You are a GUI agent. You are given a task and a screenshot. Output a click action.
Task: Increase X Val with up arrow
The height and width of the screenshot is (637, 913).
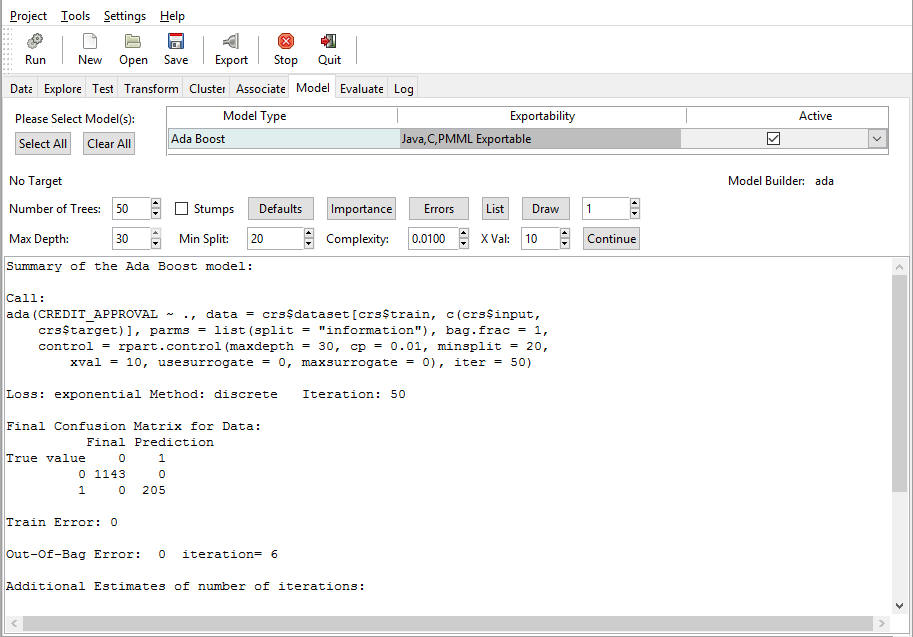point(564,233)
